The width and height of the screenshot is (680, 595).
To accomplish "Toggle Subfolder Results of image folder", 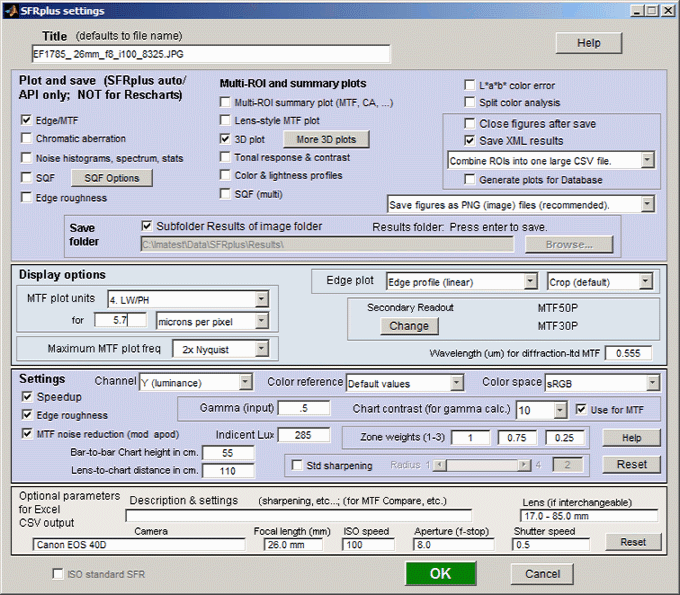I will coord(147,226).
